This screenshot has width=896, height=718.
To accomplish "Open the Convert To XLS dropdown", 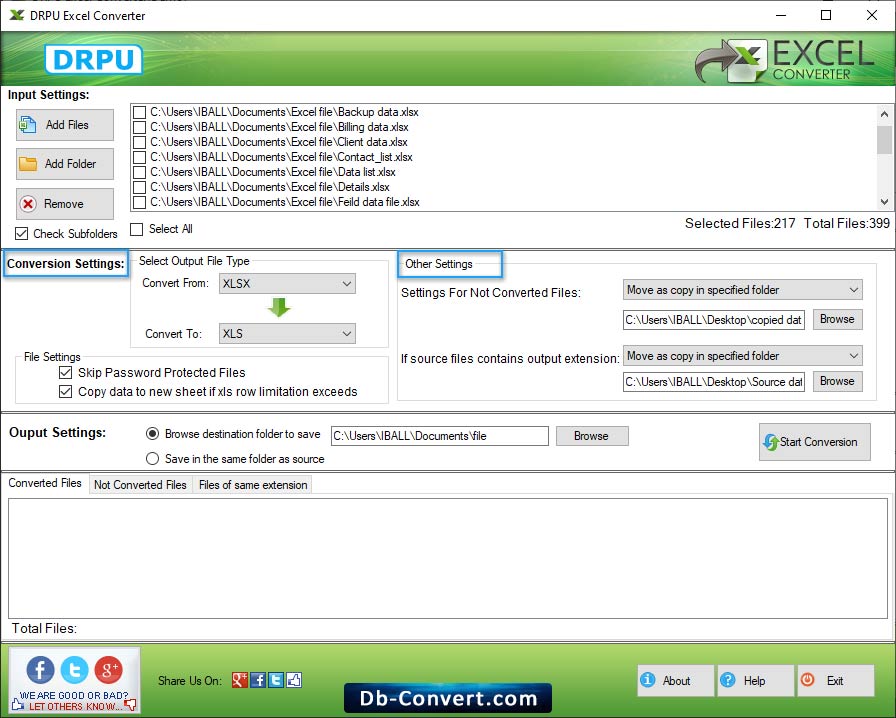I will click(x=287, y=334).
